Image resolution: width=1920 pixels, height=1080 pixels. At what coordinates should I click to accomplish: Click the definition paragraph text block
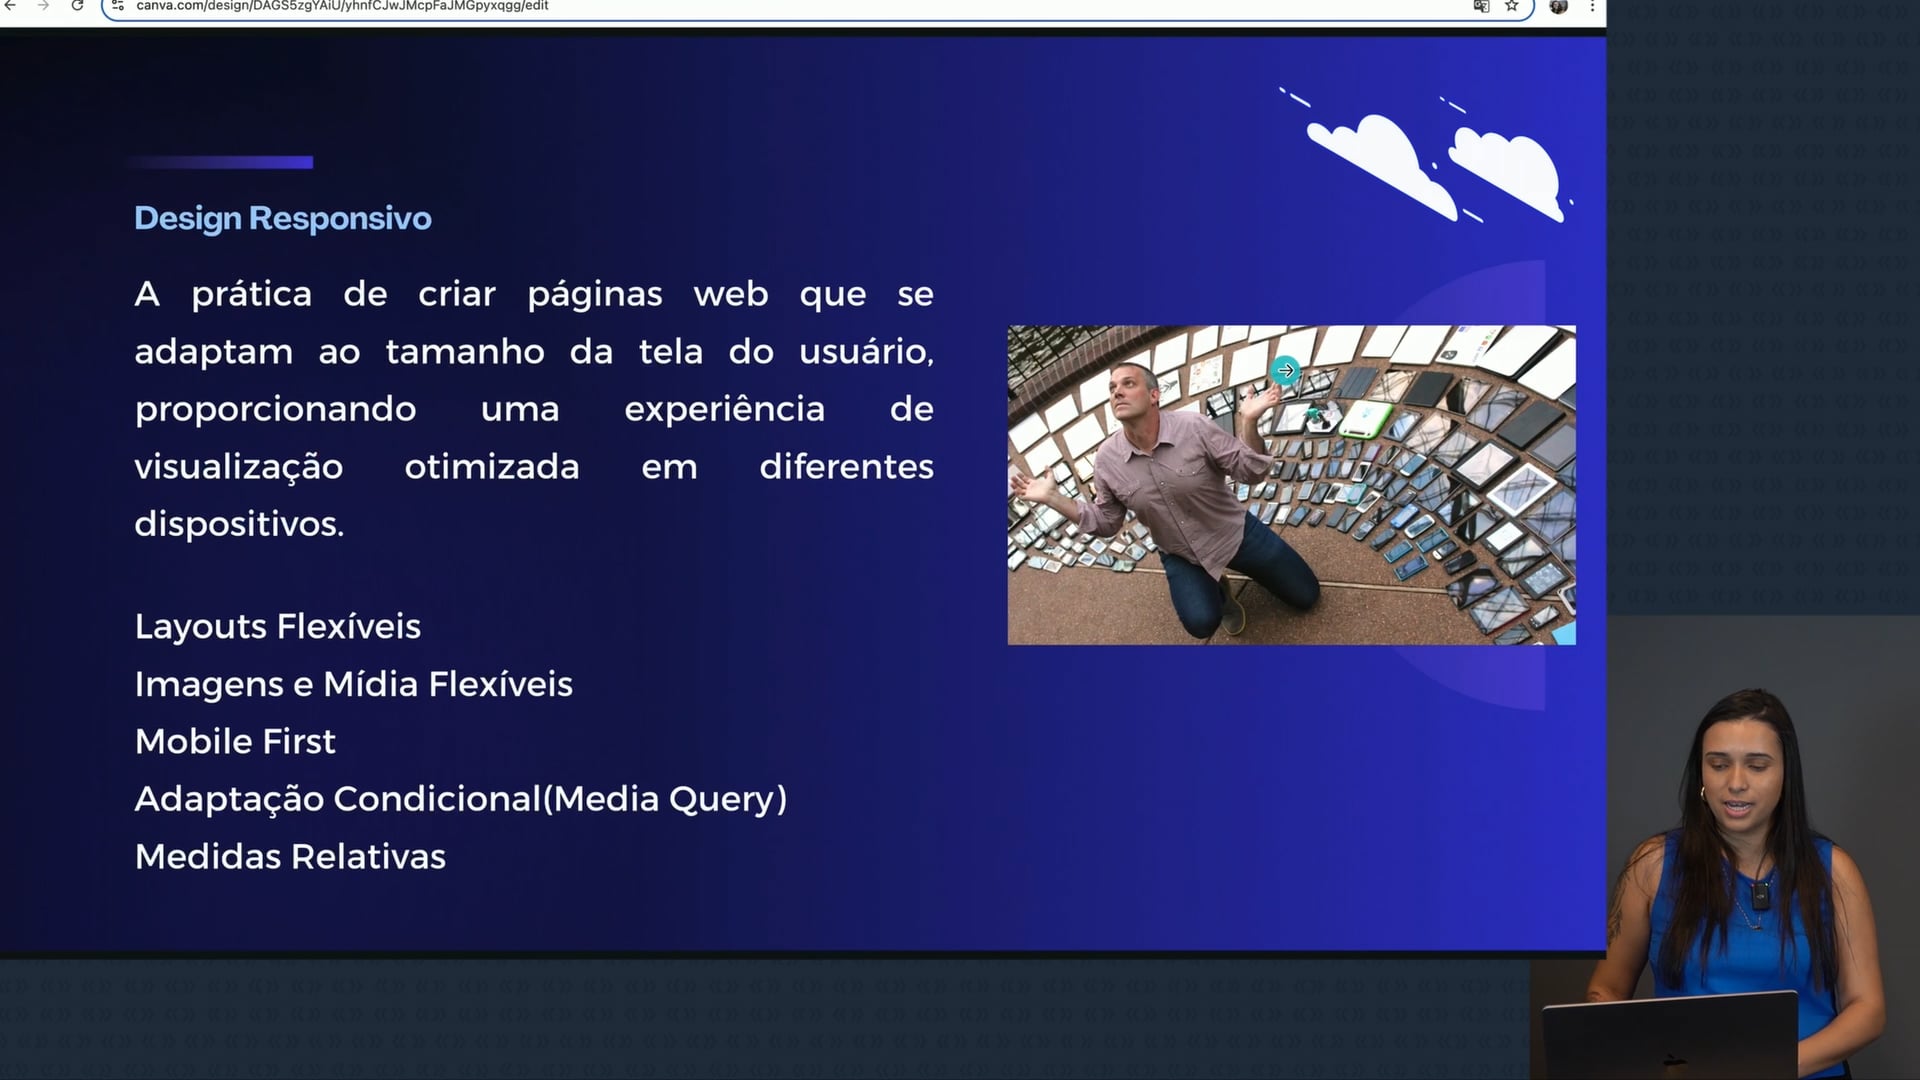[x=534, y=408]
